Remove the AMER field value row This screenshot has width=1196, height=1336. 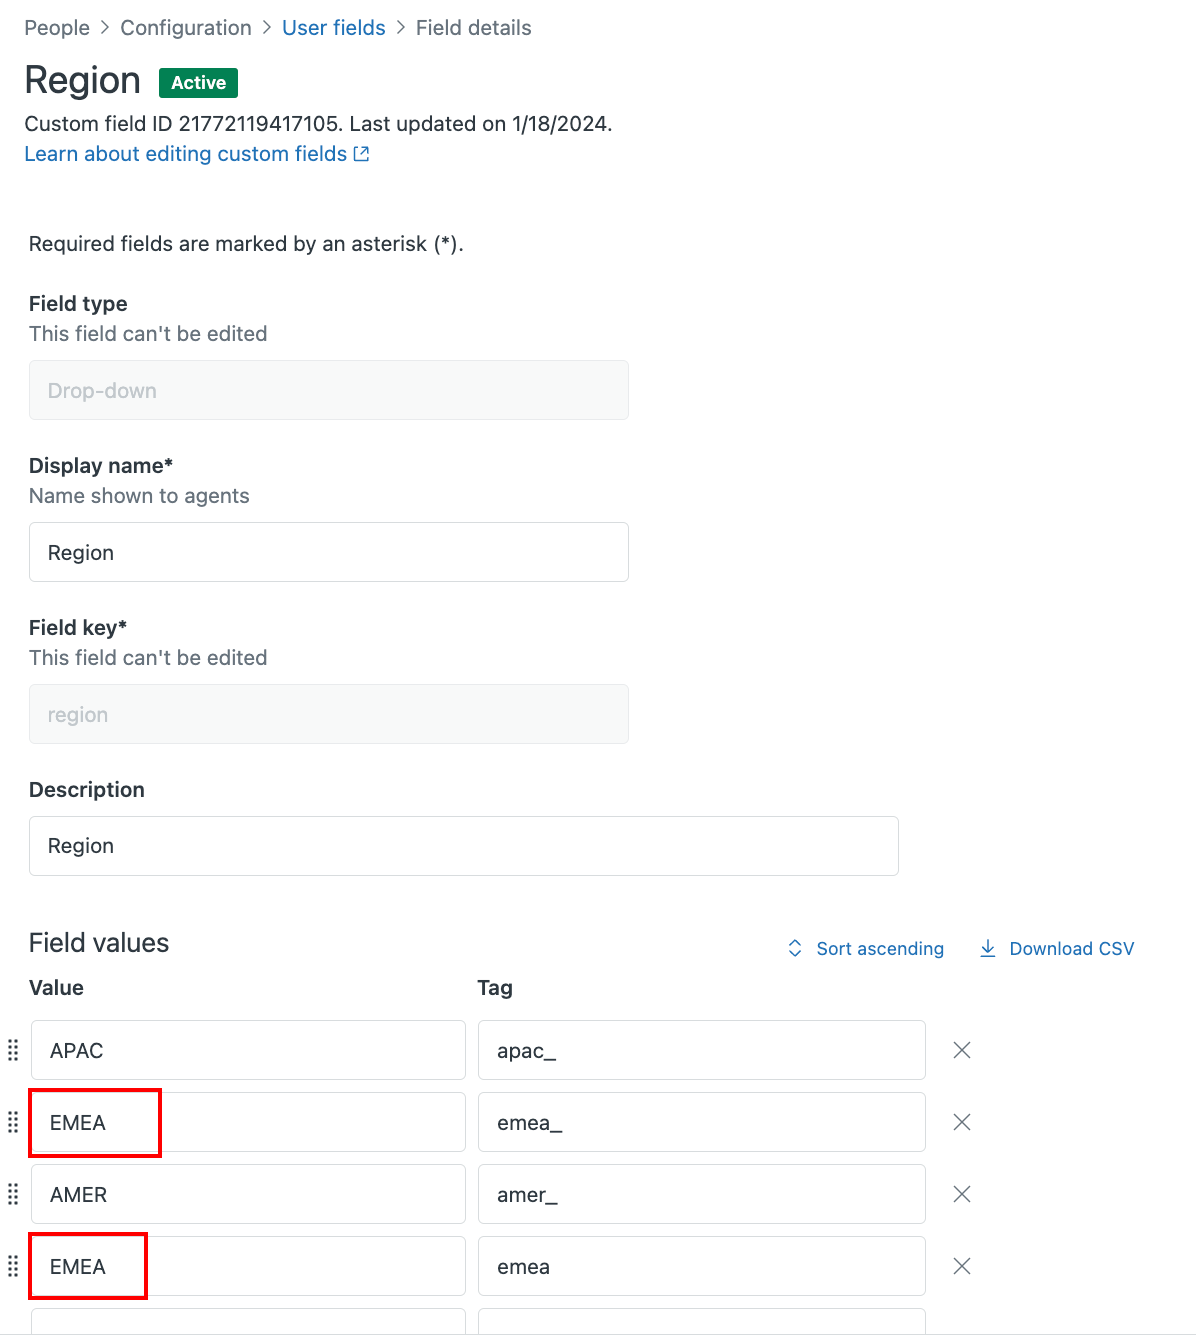click(x=962, y=1194)
